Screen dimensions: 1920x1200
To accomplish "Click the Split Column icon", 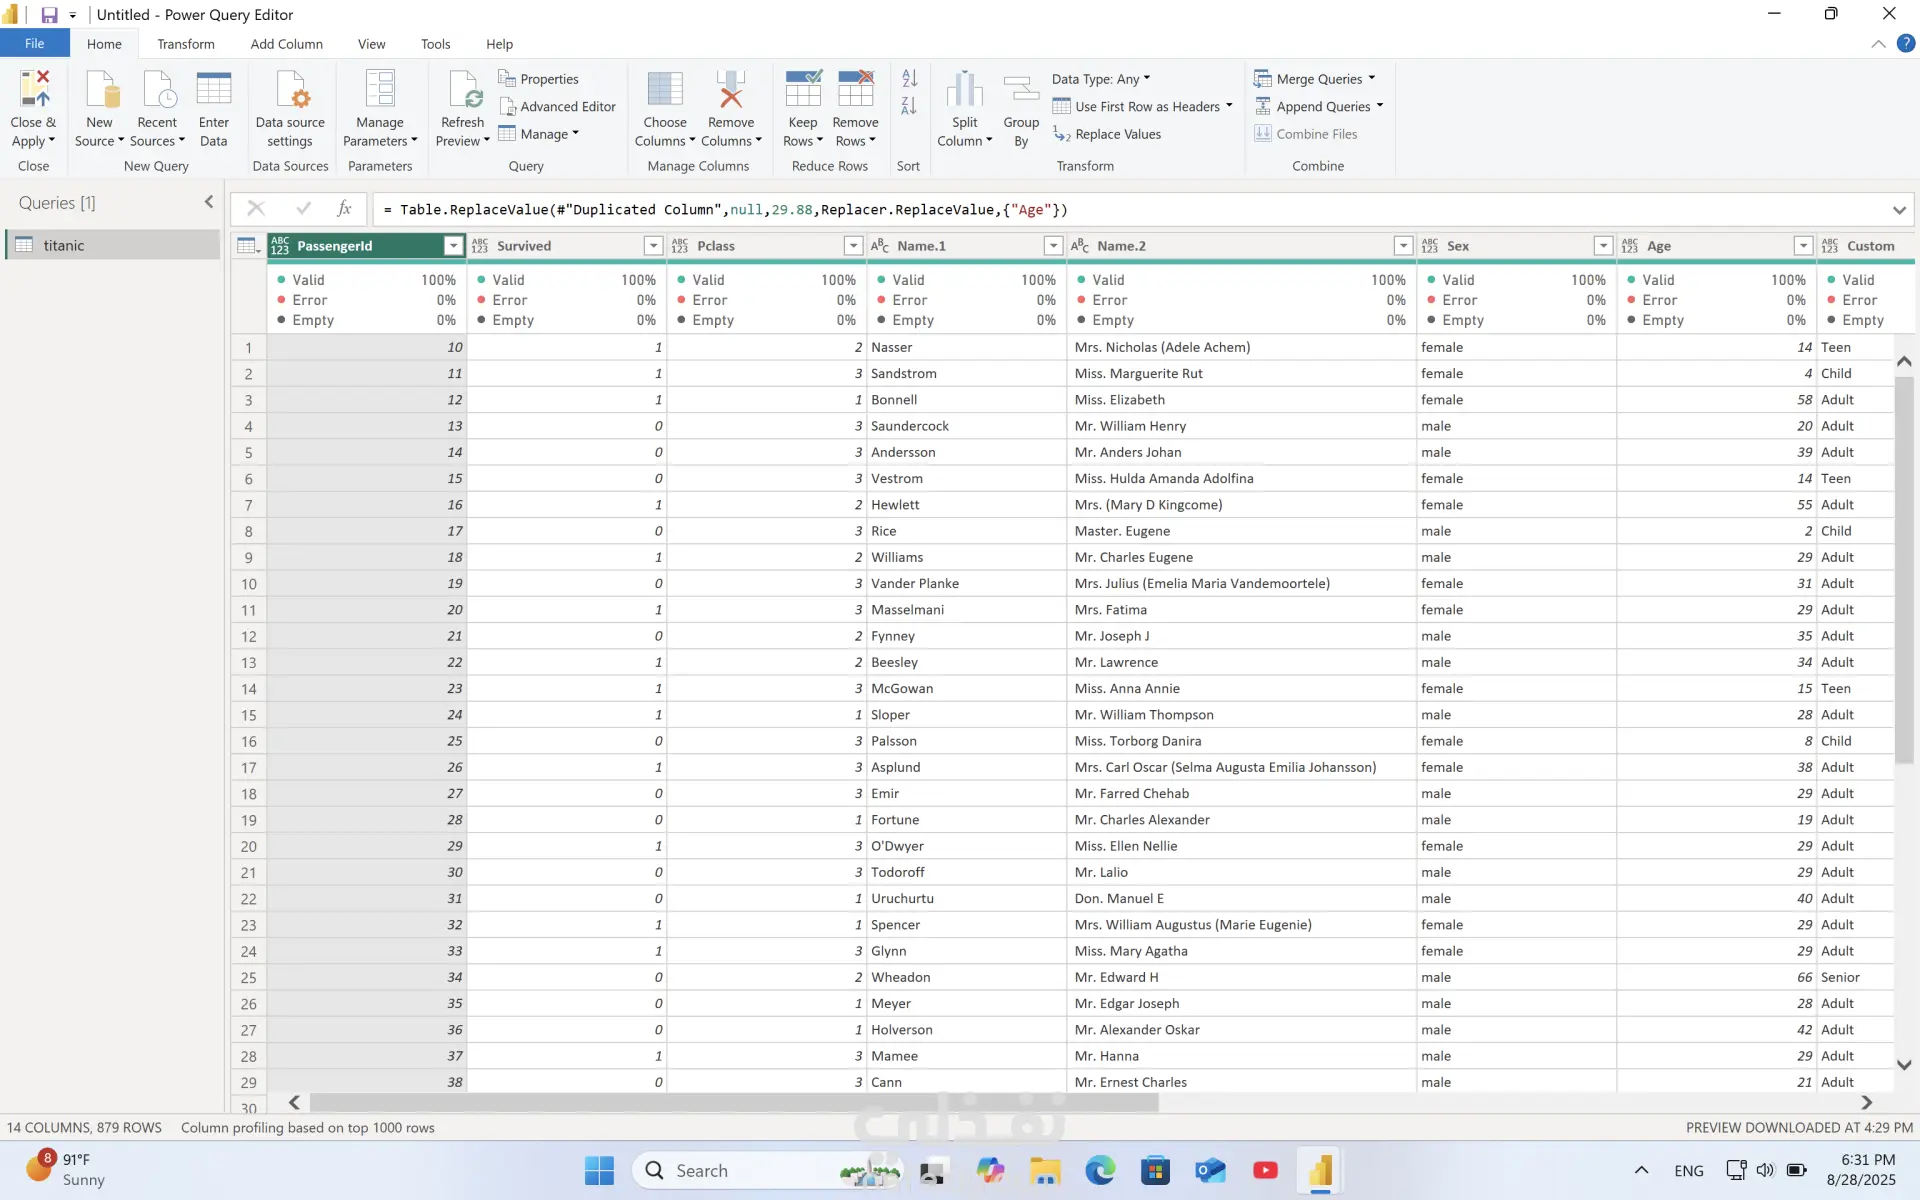I will (x=964, y=90).
